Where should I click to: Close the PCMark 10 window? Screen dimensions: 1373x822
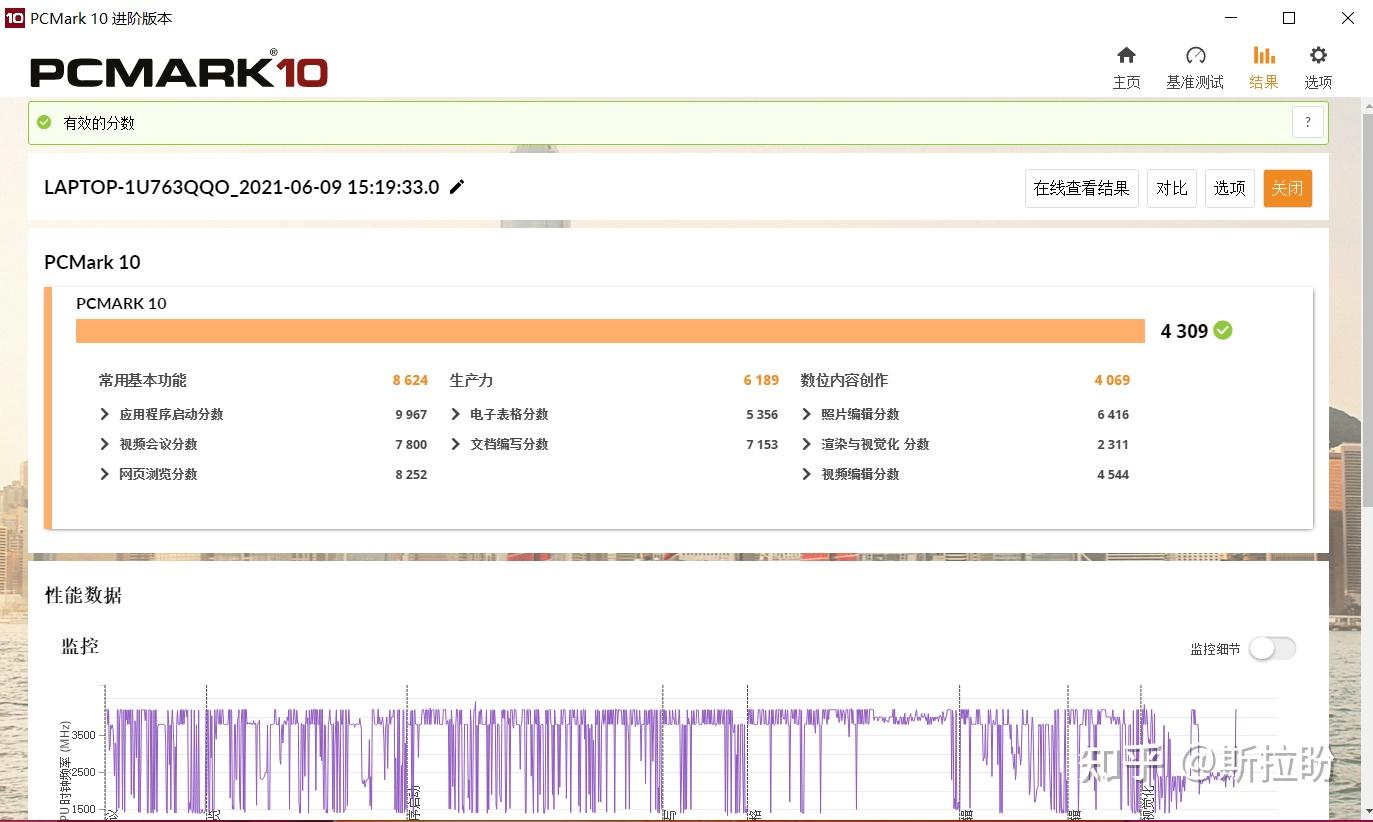coord(1347,18)
